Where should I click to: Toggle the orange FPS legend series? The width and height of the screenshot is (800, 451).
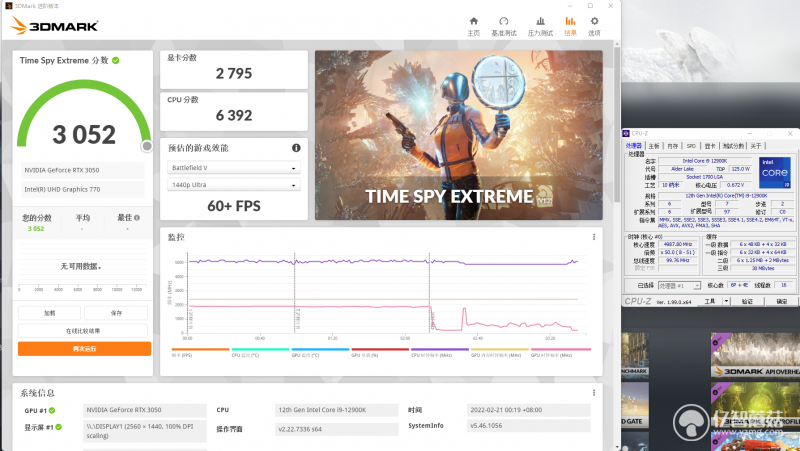201,352
